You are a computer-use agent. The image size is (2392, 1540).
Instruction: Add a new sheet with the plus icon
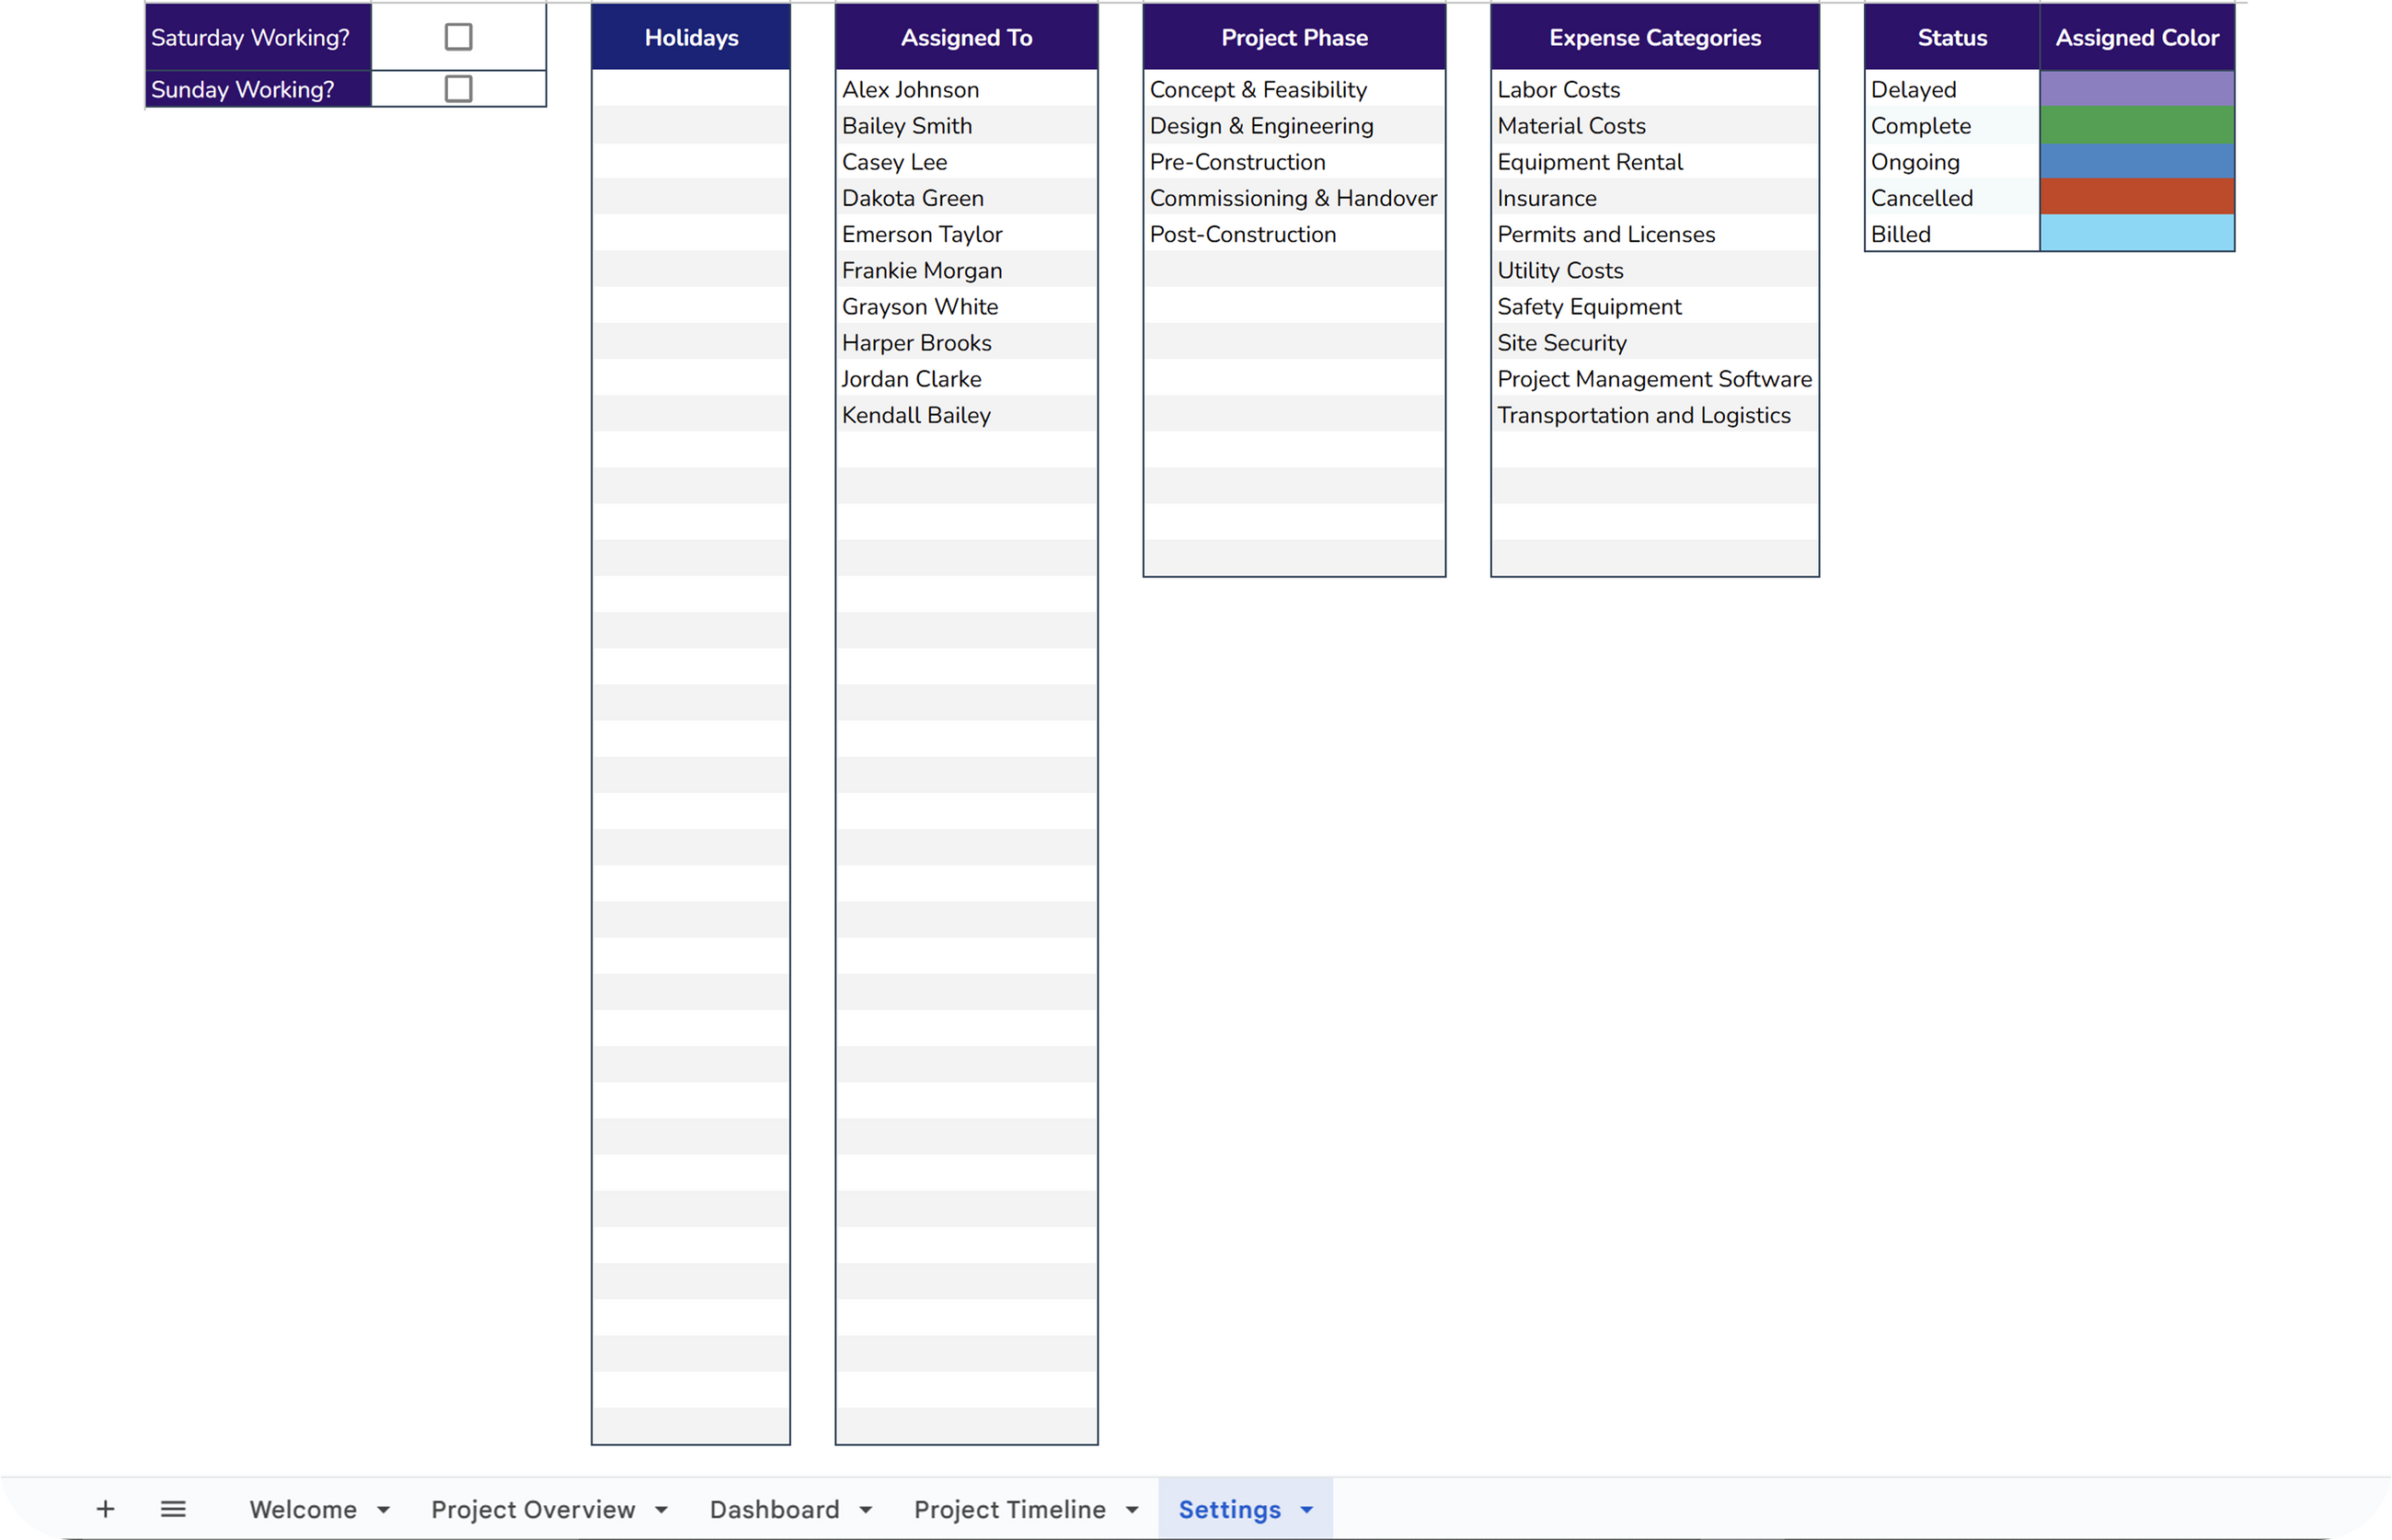[105, 1509]
